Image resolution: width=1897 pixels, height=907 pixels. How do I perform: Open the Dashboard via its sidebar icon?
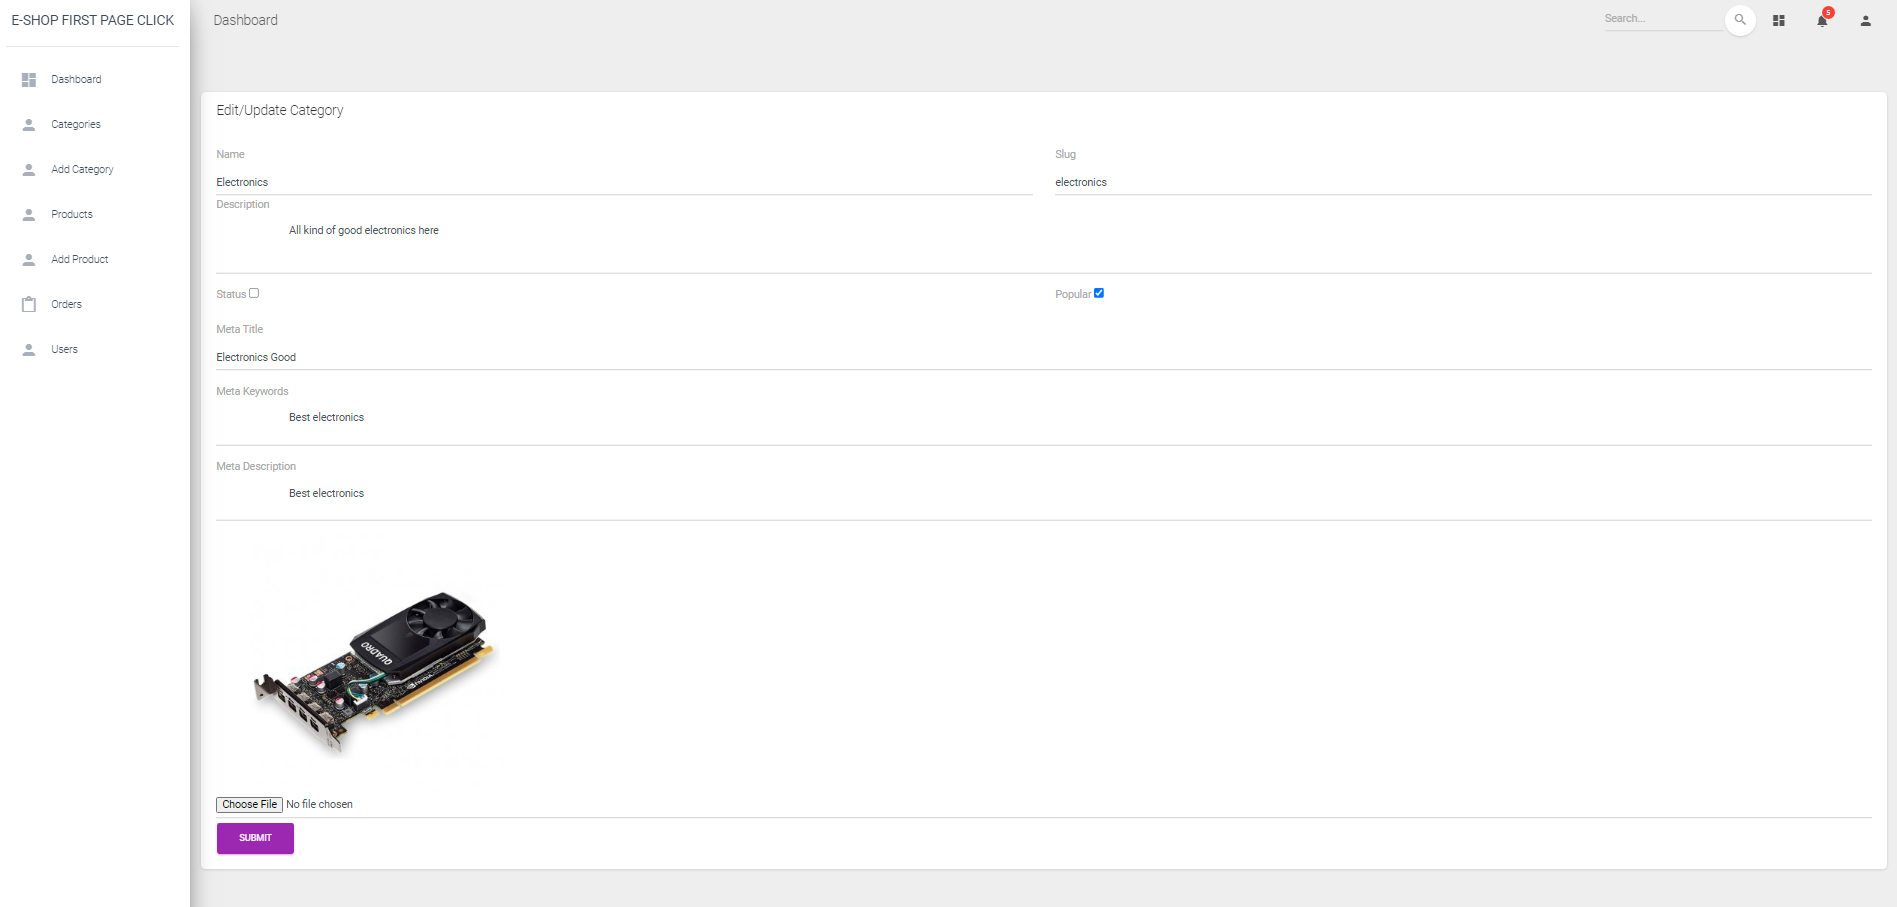tap(29, 79)
